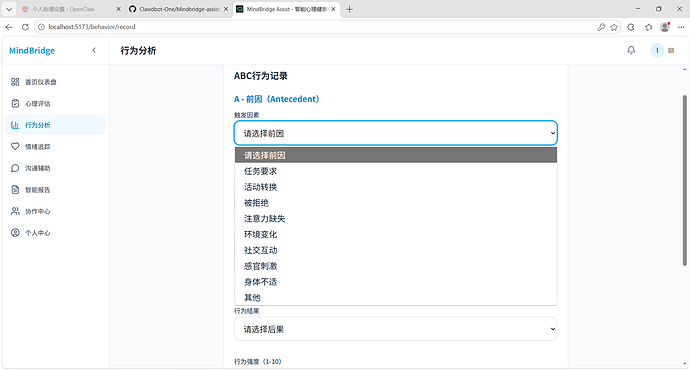Open the user avatar menu
The width and height of the screenshot is (690, 370).
click(657, 50)
